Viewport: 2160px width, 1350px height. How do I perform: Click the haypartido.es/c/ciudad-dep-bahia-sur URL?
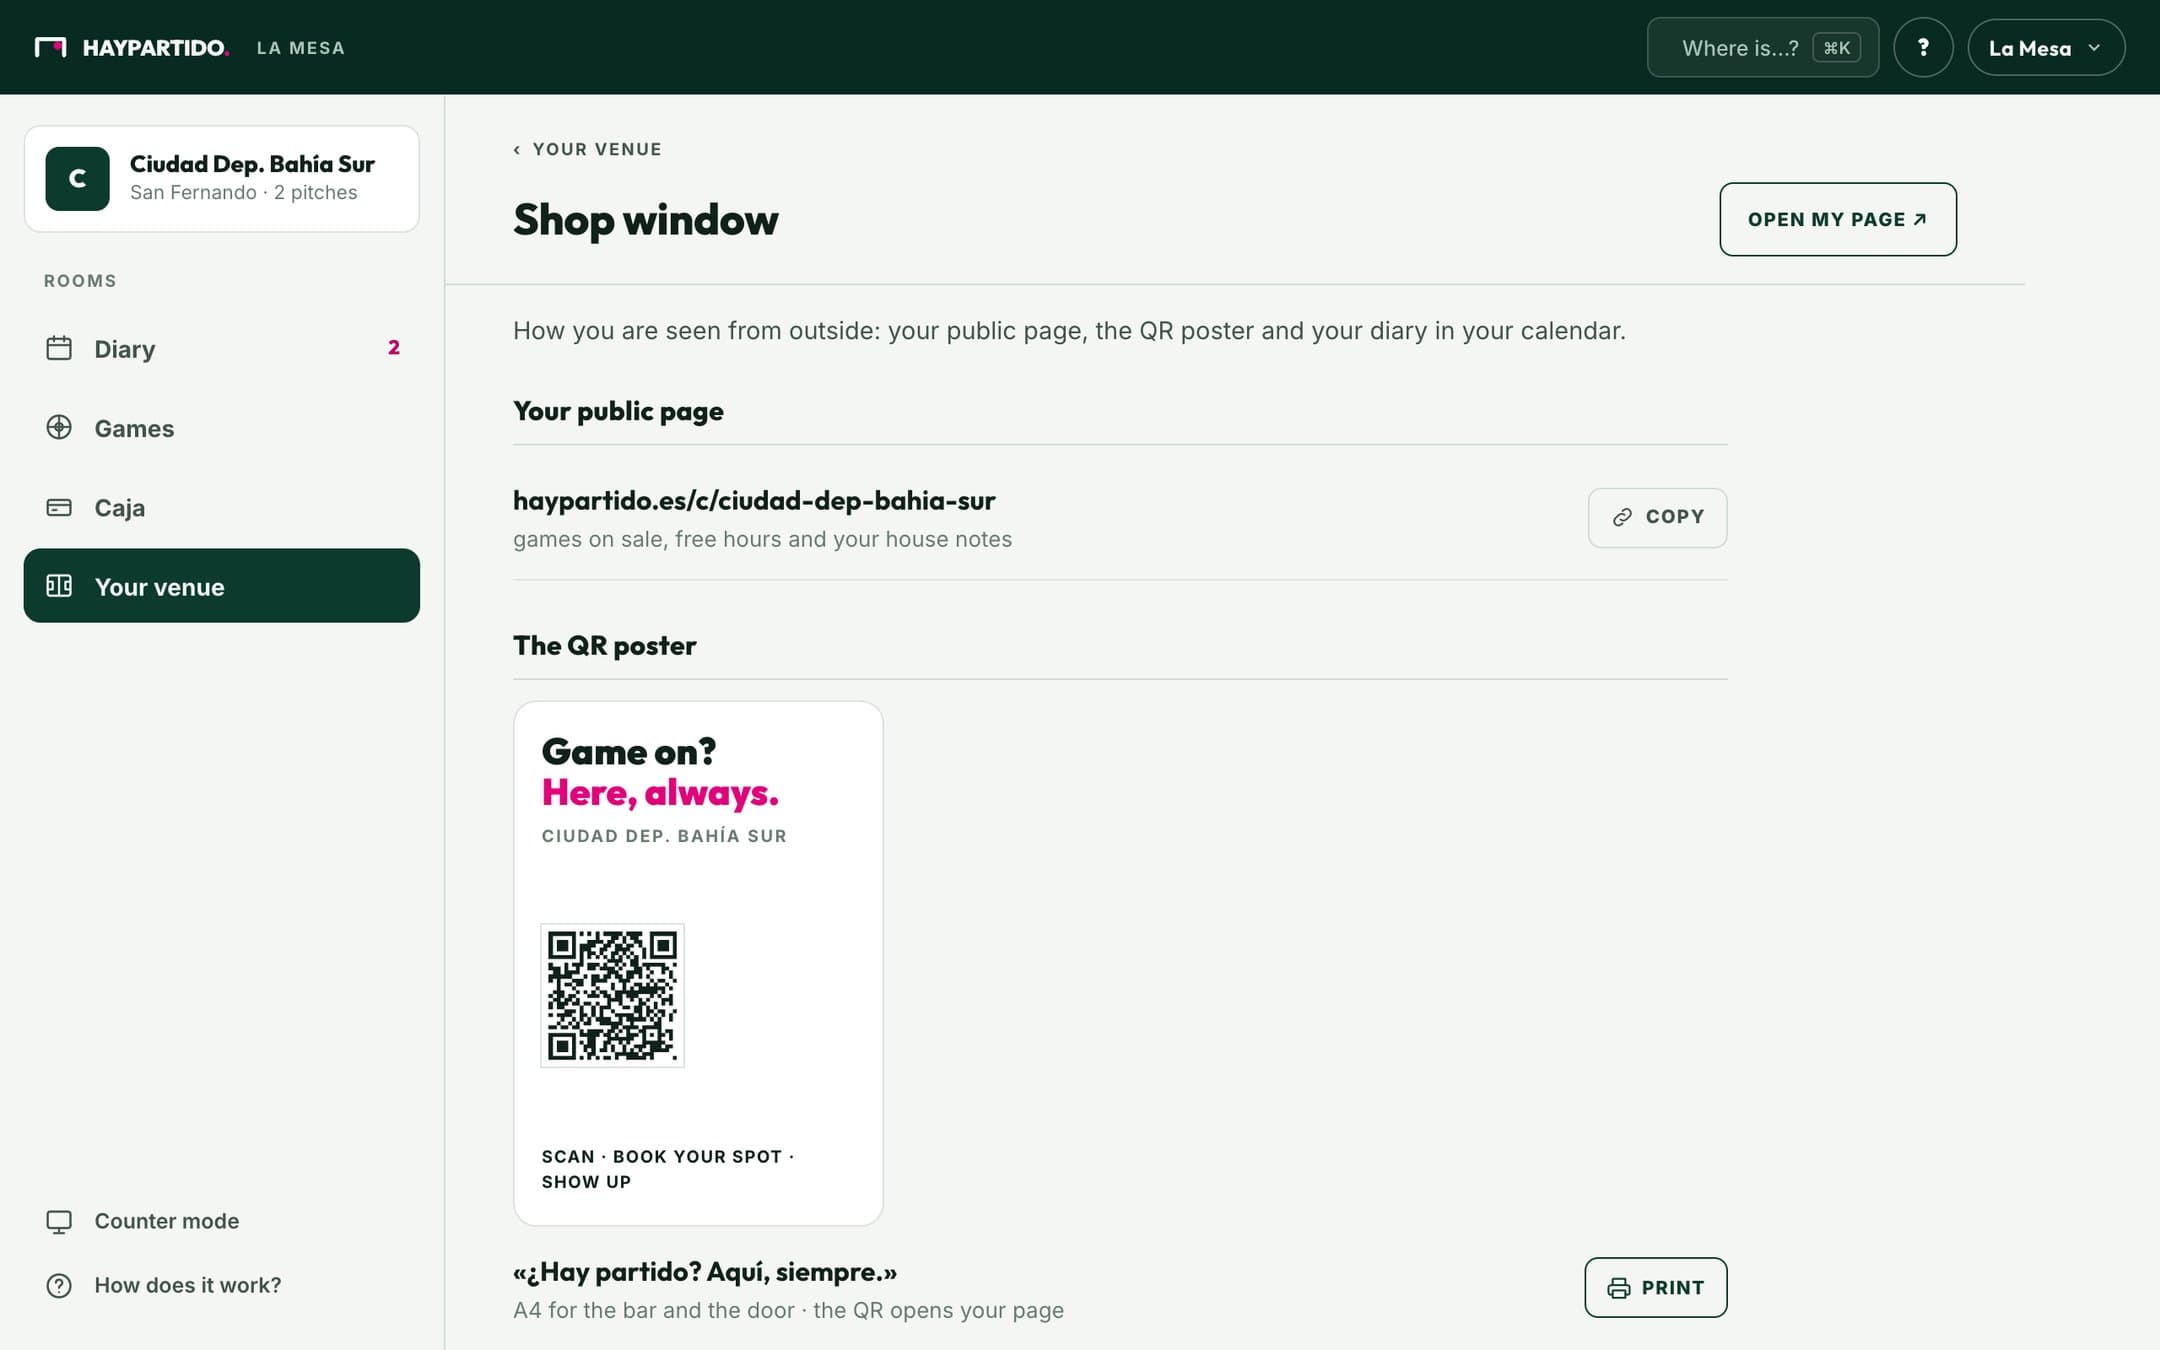[x=754, y=500]
